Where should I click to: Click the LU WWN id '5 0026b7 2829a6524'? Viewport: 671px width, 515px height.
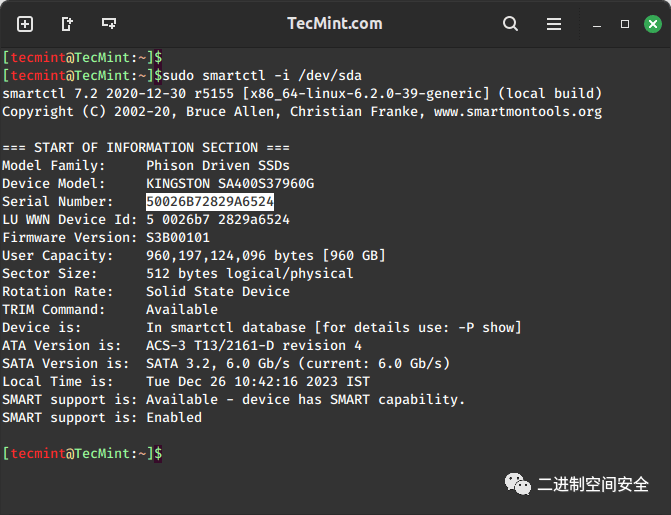coord(218,220)
